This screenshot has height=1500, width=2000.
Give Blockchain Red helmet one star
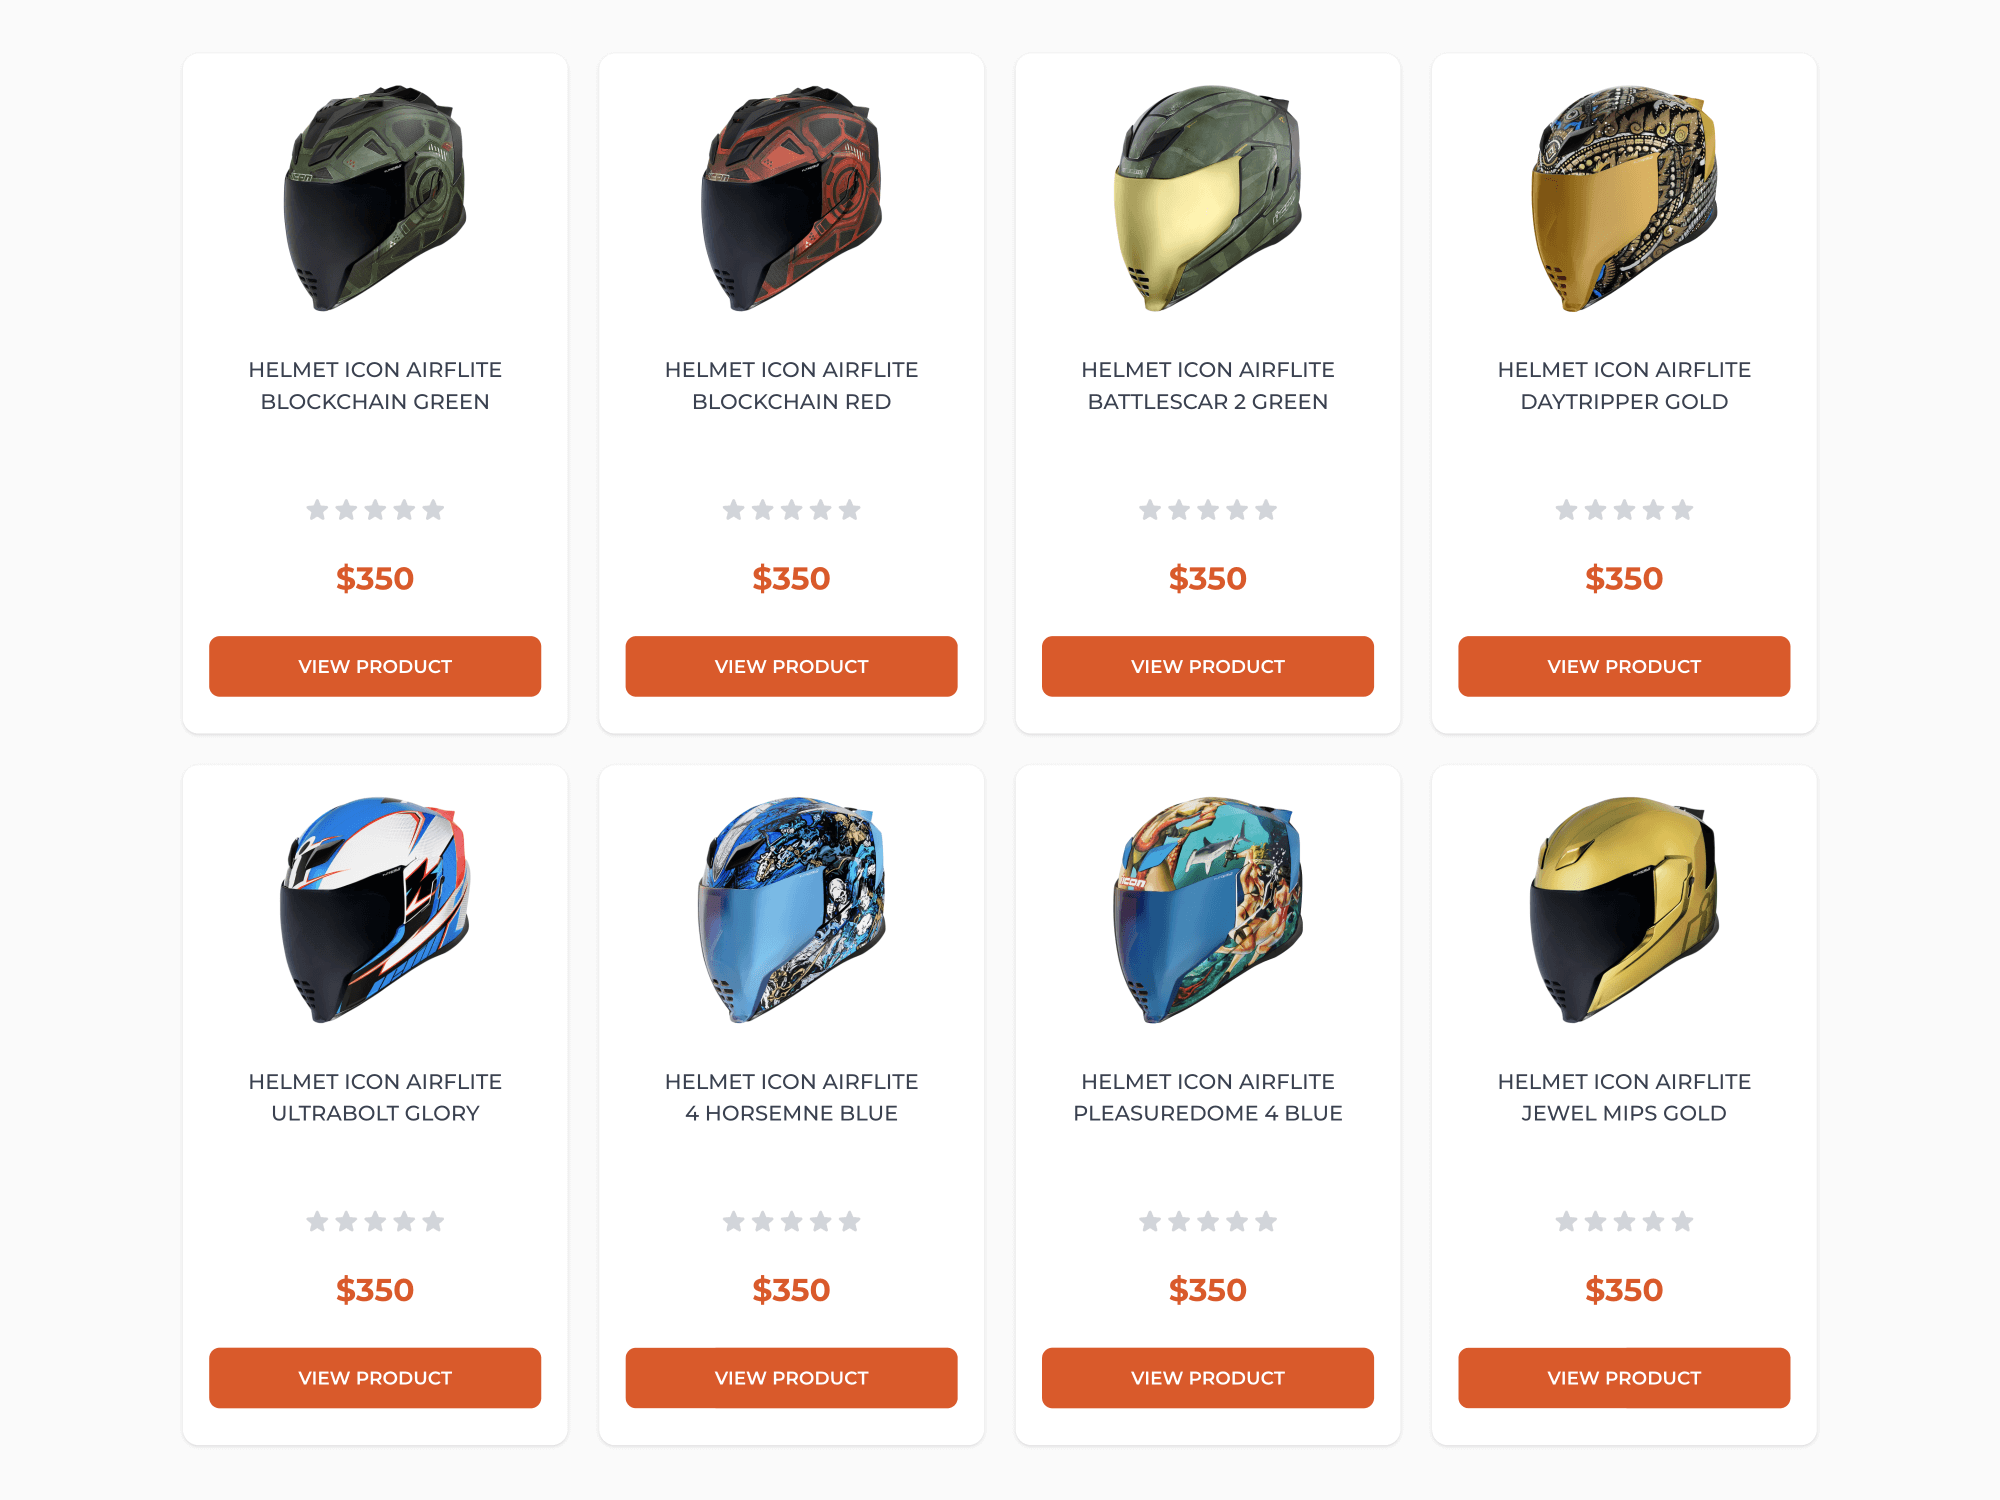(734, 510)
